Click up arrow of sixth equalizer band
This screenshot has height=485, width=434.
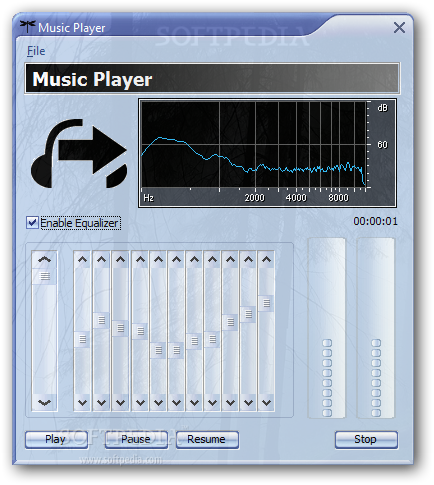tap(176, 260)
